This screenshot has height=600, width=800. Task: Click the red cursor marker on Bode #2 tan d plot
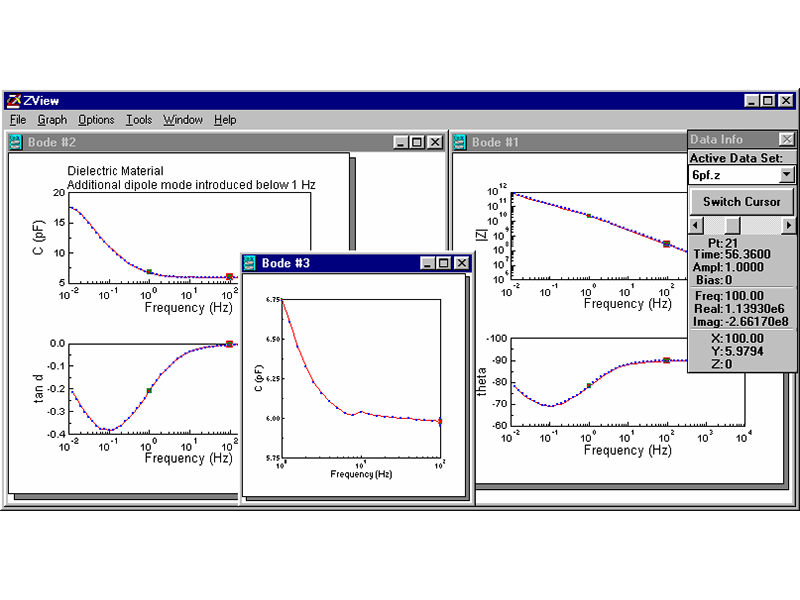click(x=230, y=344)
